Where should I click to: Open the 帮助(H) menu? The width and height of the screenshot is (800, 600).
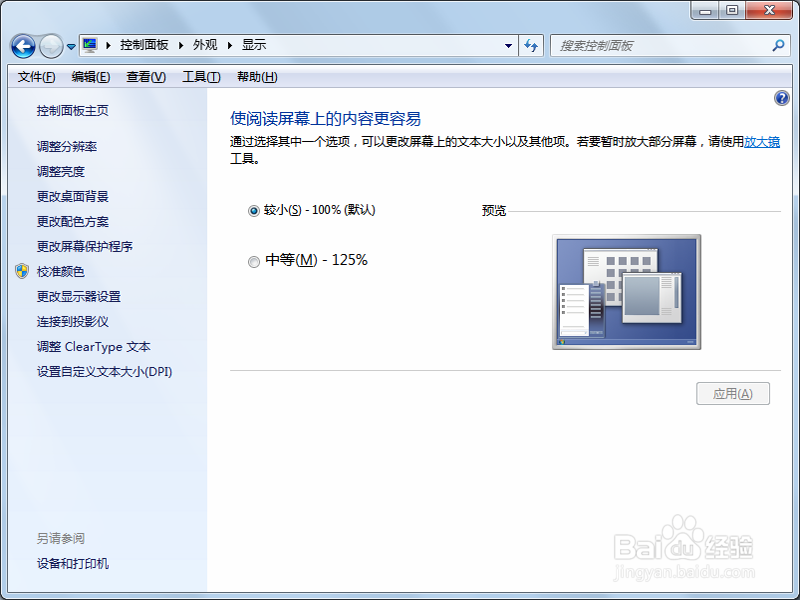pyautogui.click(x=257, y=77)
